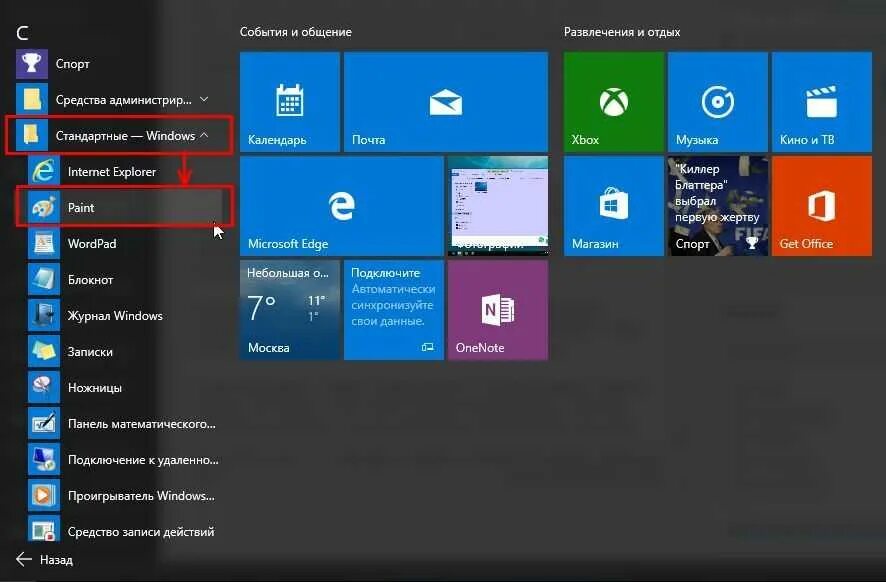Image resolution: width=886 pixels, height=582 pixels.
Task: Open Paint using its palette icon
Action: (44, 207)
